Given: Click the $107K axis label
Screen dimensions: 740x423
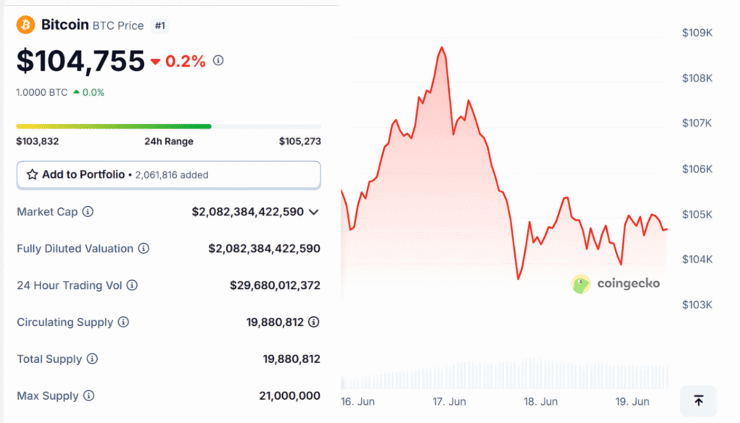Looking at the screenshot, I should [697, 123].
